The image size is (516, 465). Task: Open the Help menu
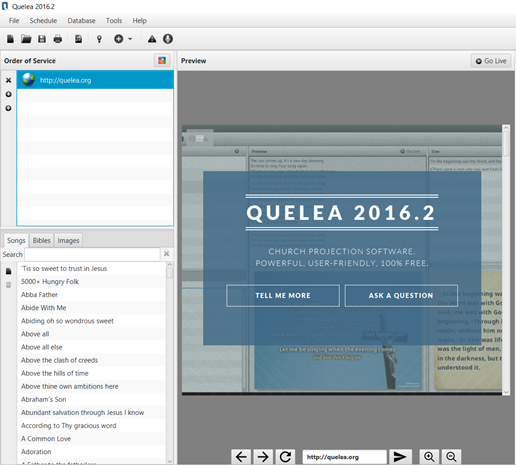(x=140, y=21)
